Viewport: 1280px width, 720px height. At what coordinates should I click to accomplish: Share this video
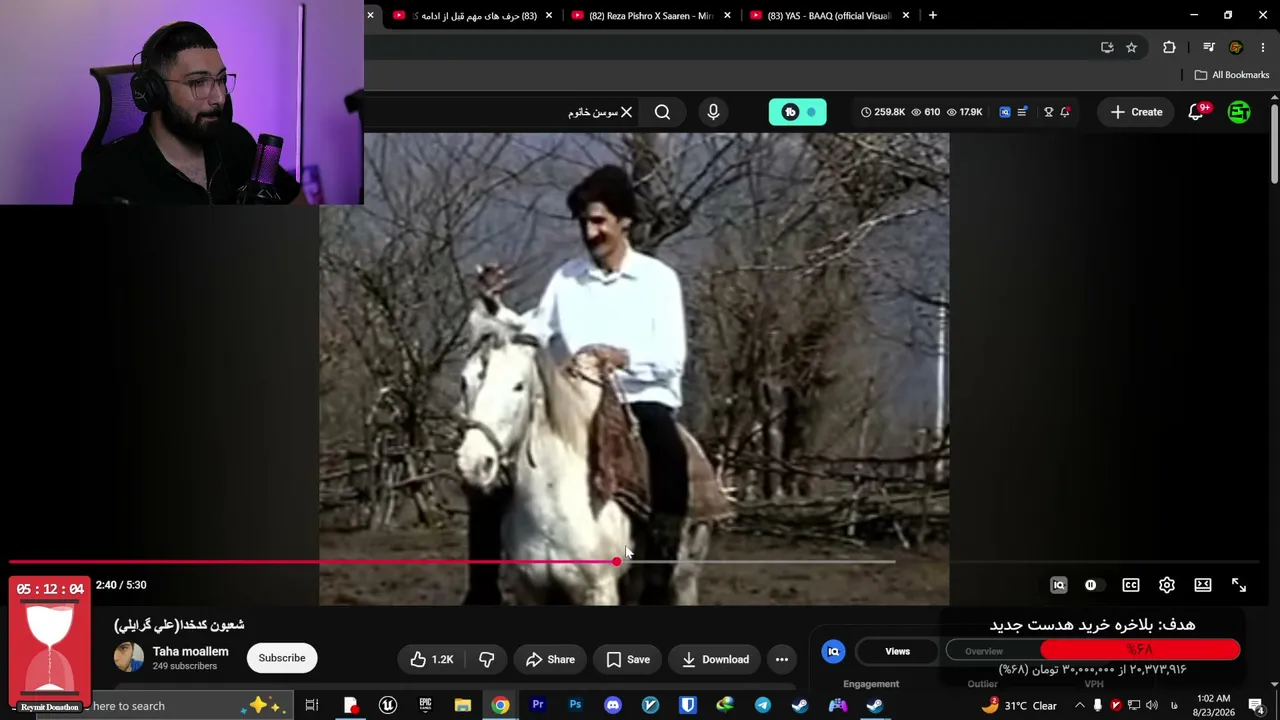[550, 659]
